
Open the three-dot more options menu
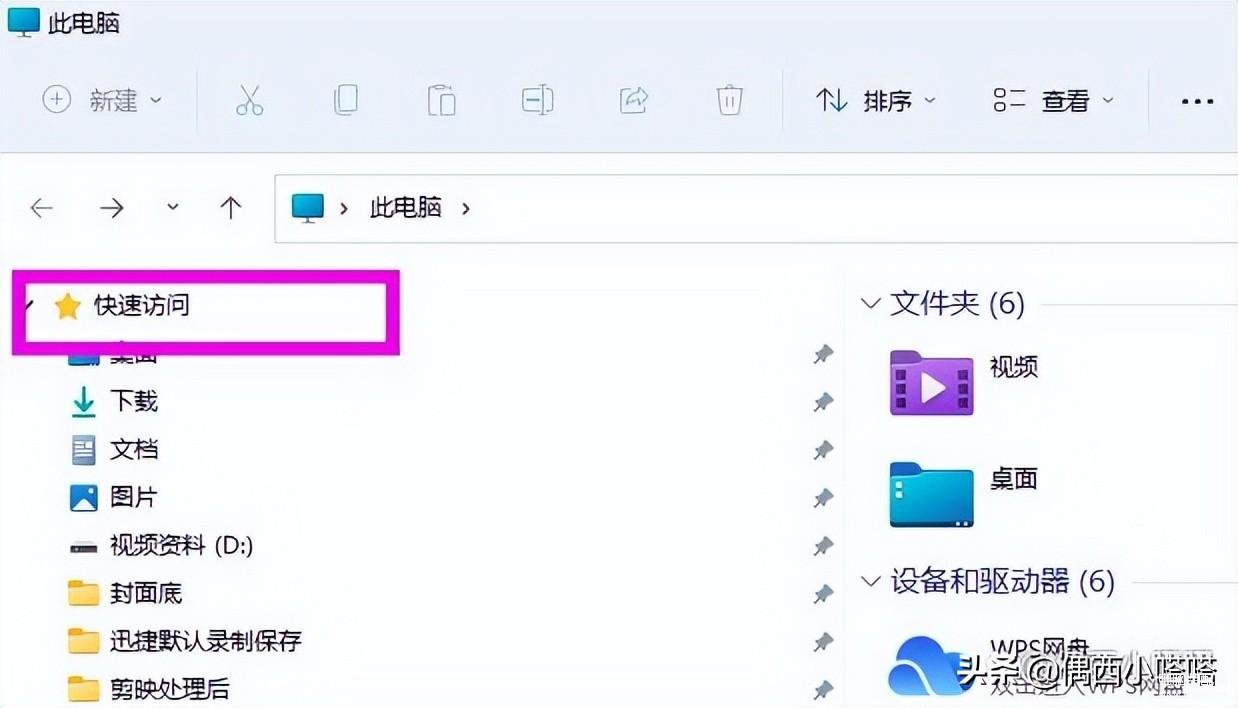pos(1197,101)
